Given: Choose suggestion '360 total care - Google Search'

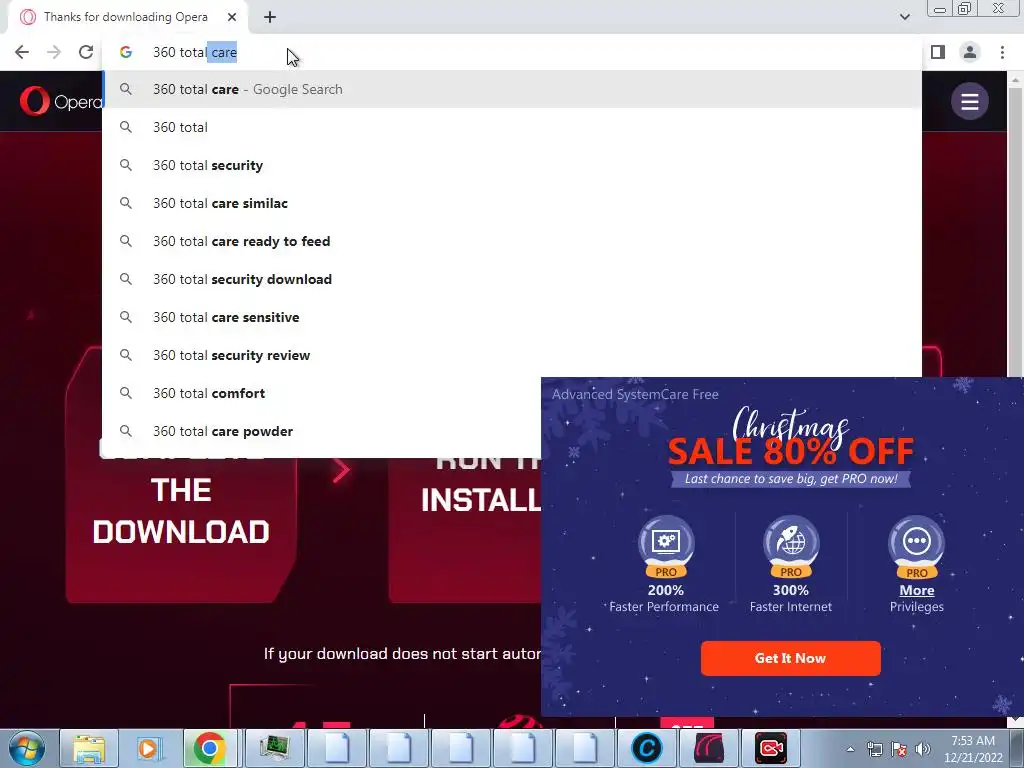Looking at the screenshot, I should 512,89.
